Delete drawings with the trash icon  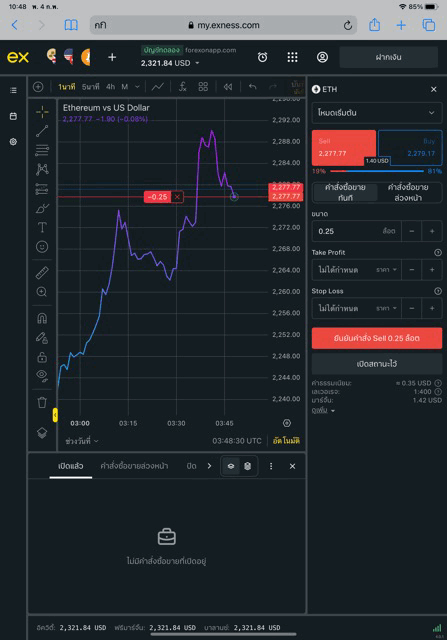point(42,402)
